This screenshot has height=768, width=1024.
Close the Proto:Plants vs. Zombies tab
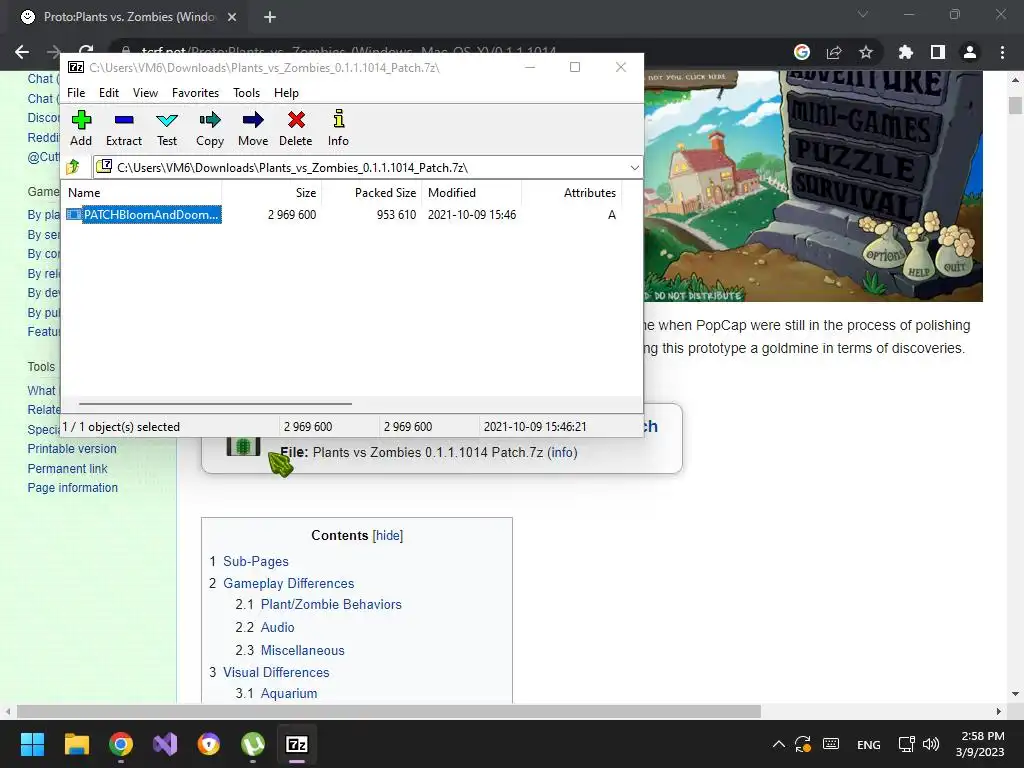(232, 17)
